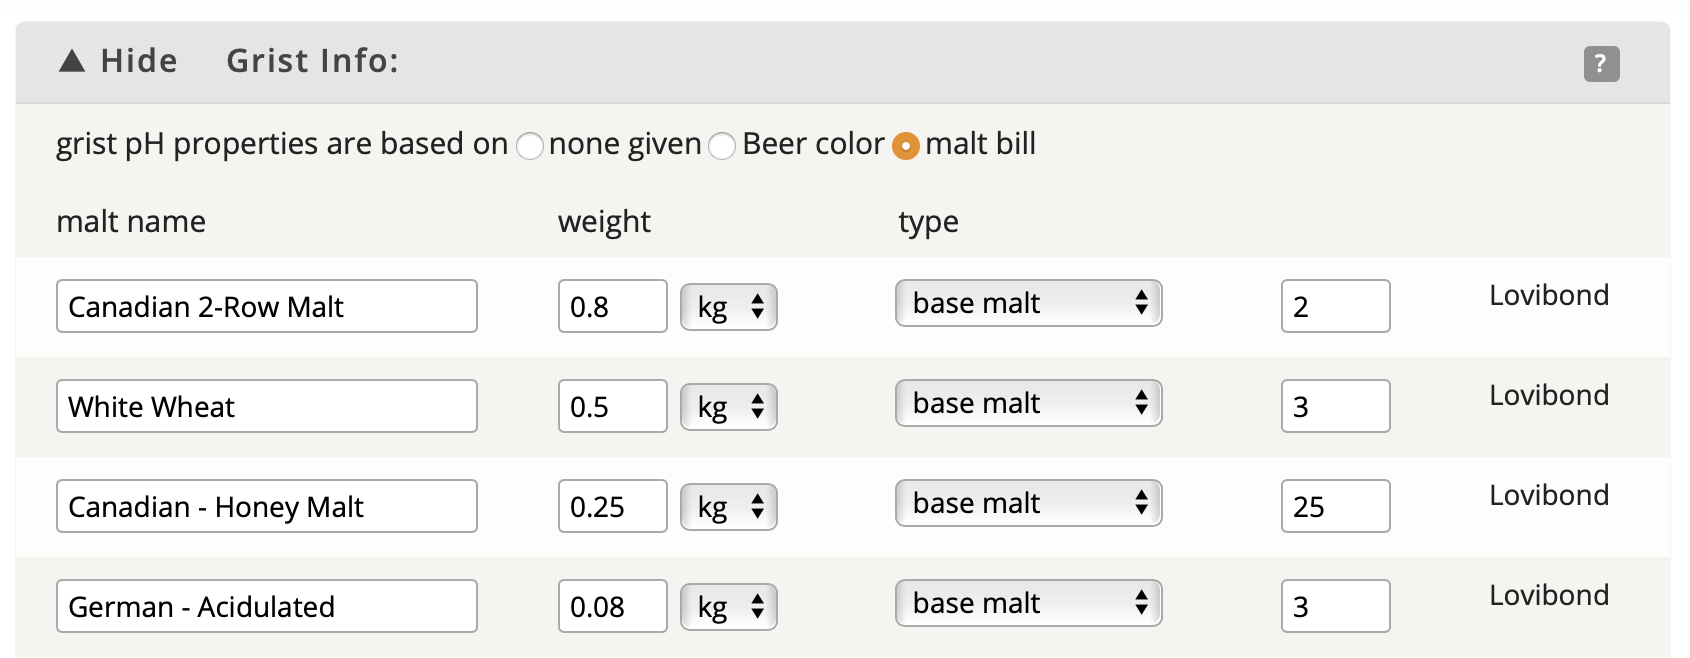The width and height of the screenshot is (1690, 658).
Task: Open malt type dropdown for White Wheat
Action: [1028, 403]
